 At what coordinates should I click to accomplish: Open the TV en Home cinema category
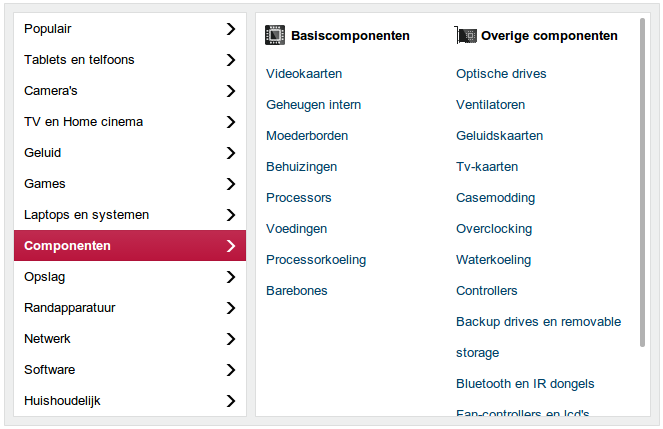[84, 122]
